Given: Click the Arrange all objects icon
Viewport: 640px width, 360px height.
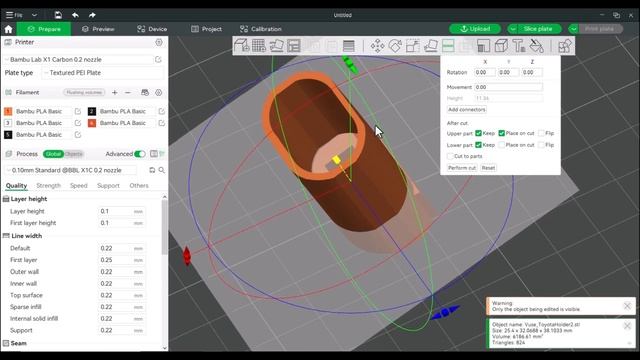Looking at the screenshot, I should click(293, 46).
